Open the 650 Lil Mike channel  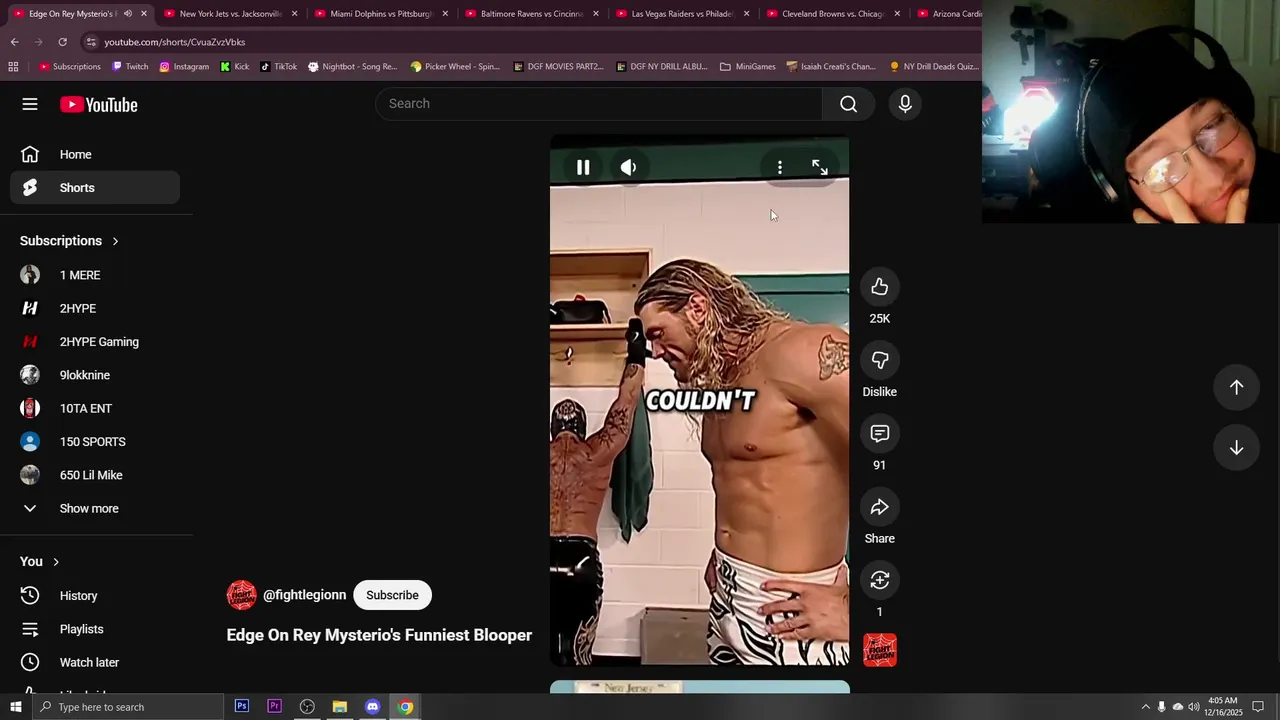(x=95, y=475)
